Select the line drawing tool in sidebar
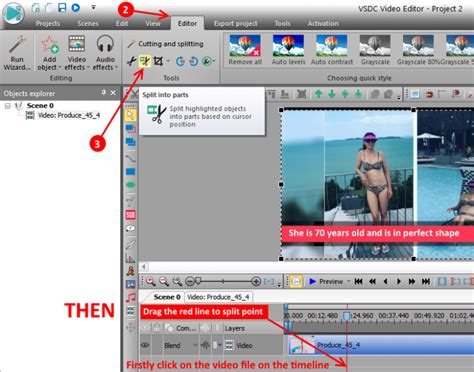 (130, 158)
